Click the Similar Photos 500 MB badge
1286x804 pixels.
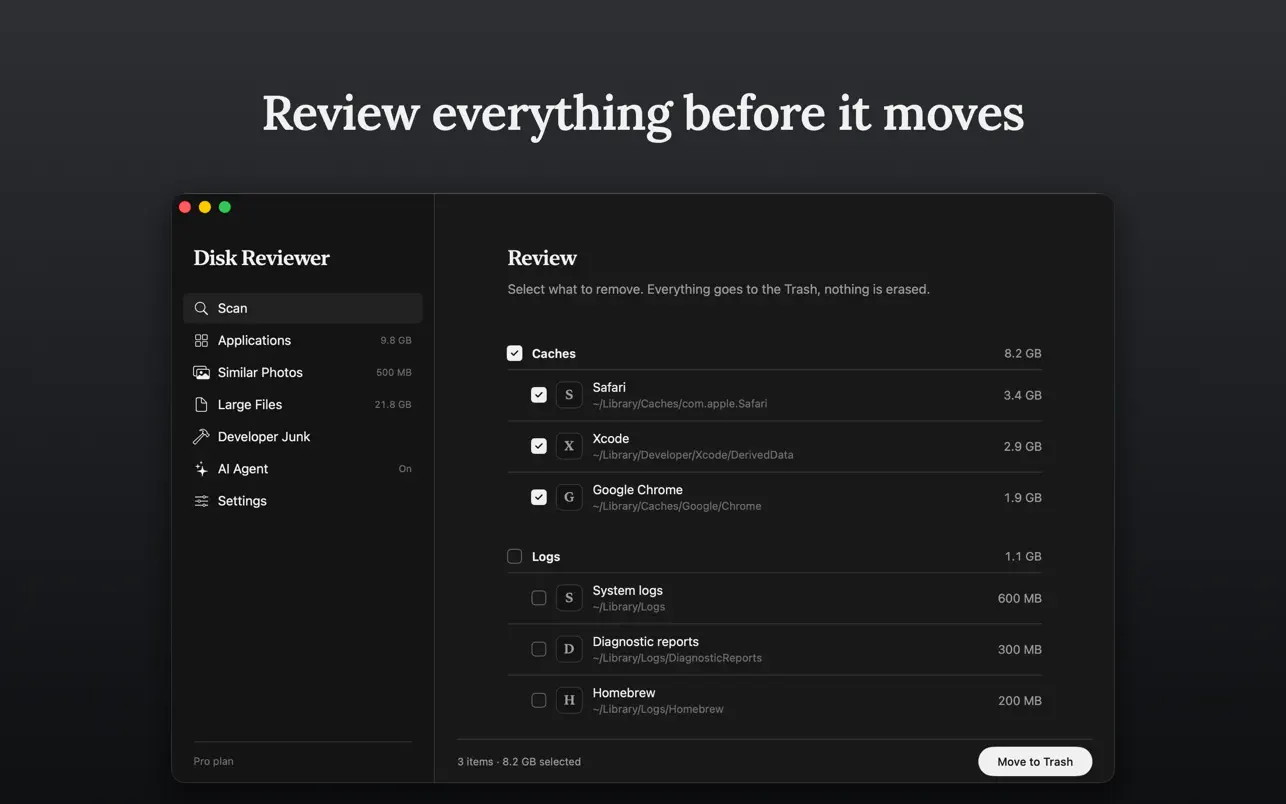click(x=394, y=372)
